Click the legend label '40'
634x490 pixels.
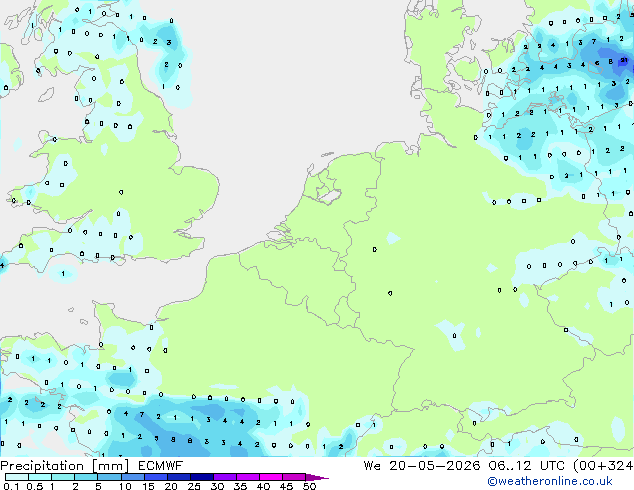[x=263, y=486]
